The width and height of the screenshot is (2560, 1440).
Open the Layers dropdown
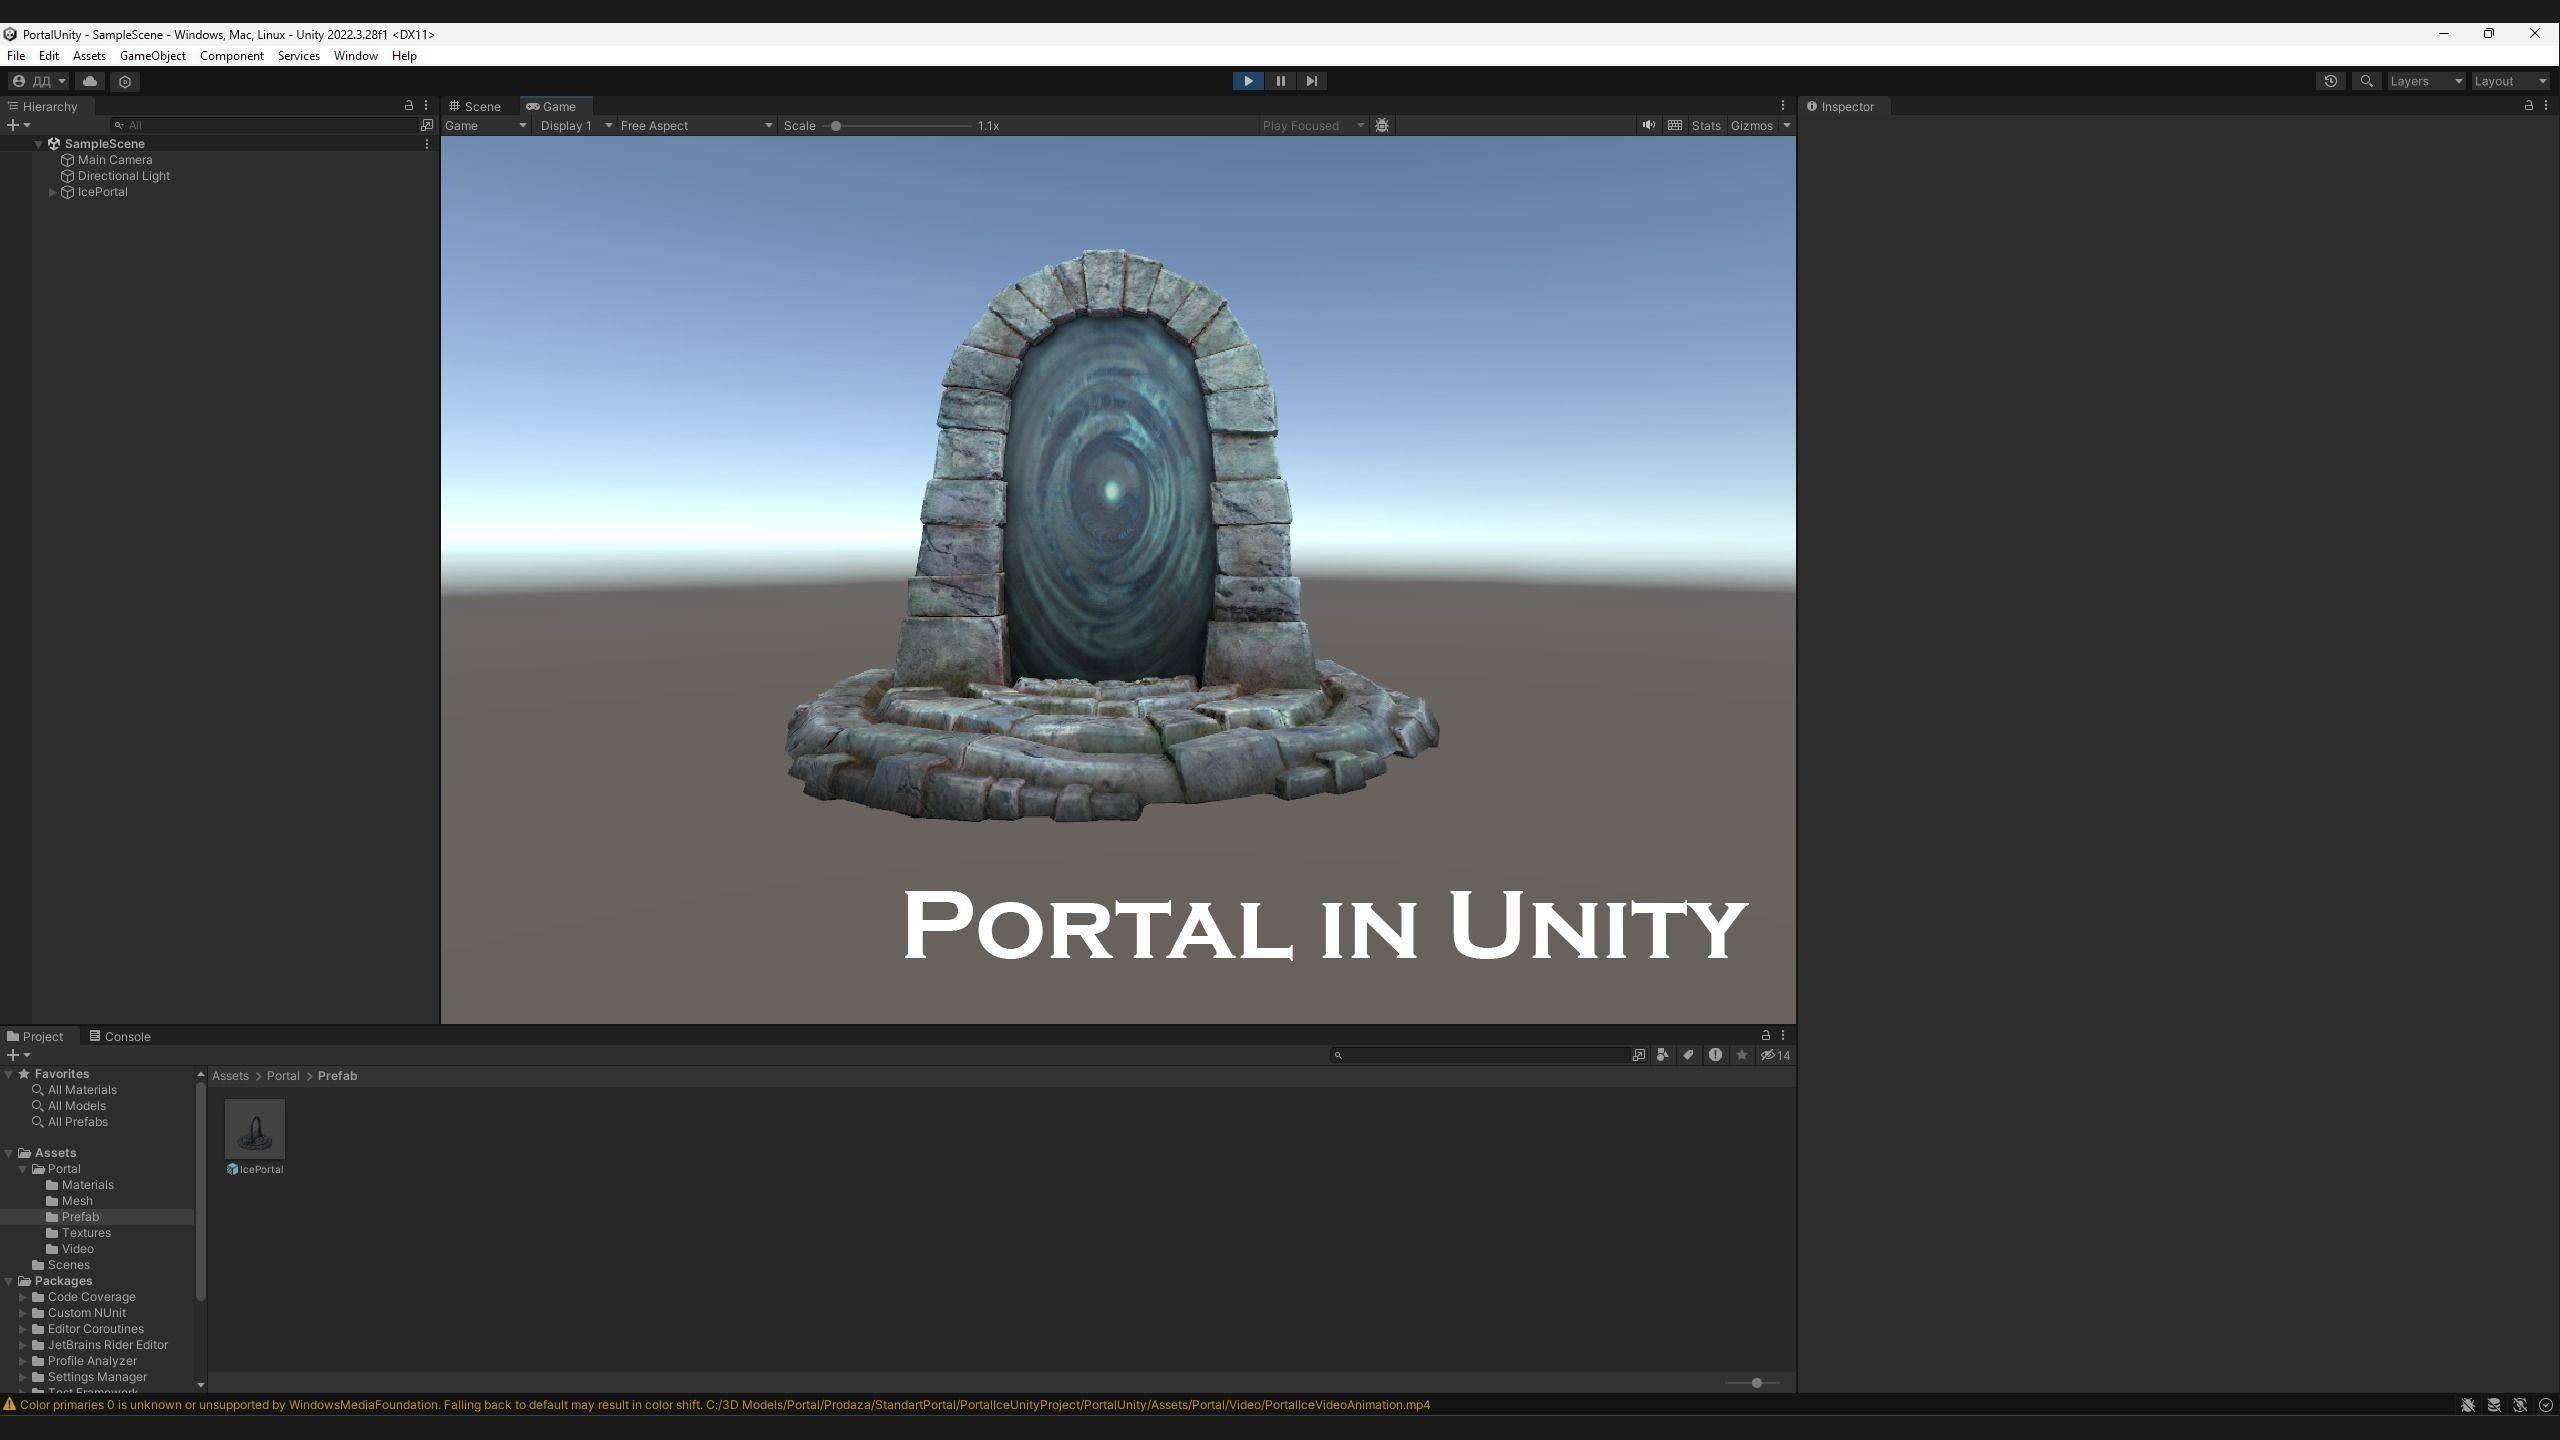coord(2425,81)
